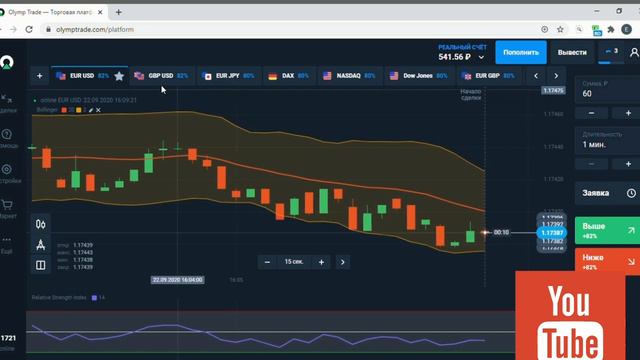Image resolution: width=640 pixels, height=360 pixels.
Task: Expand the real account balance dropdown
Action: coord(481,57)
